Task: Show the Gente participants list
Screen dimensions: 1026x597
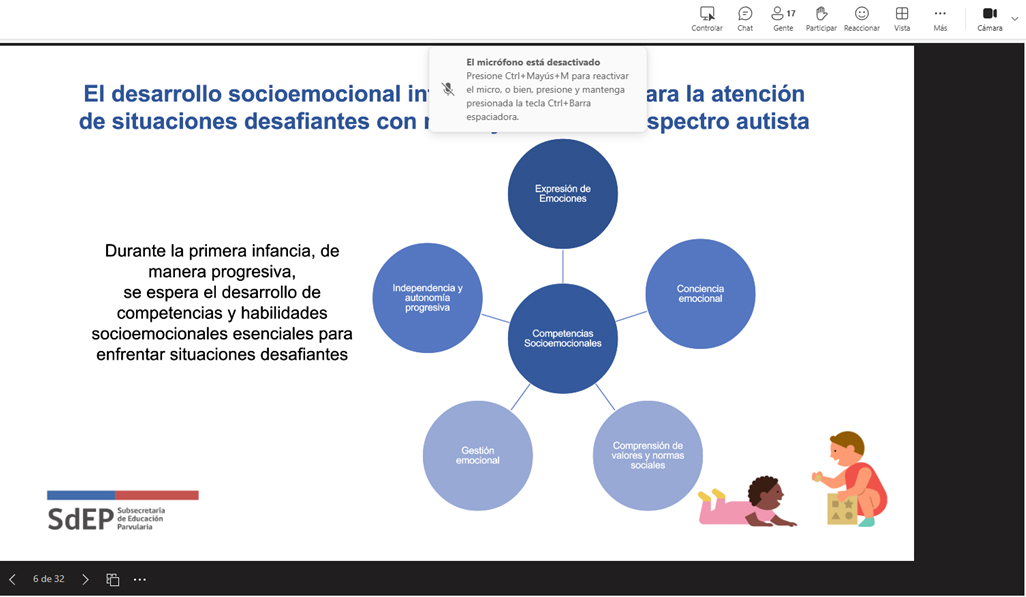Action: (x=783, y=18)
